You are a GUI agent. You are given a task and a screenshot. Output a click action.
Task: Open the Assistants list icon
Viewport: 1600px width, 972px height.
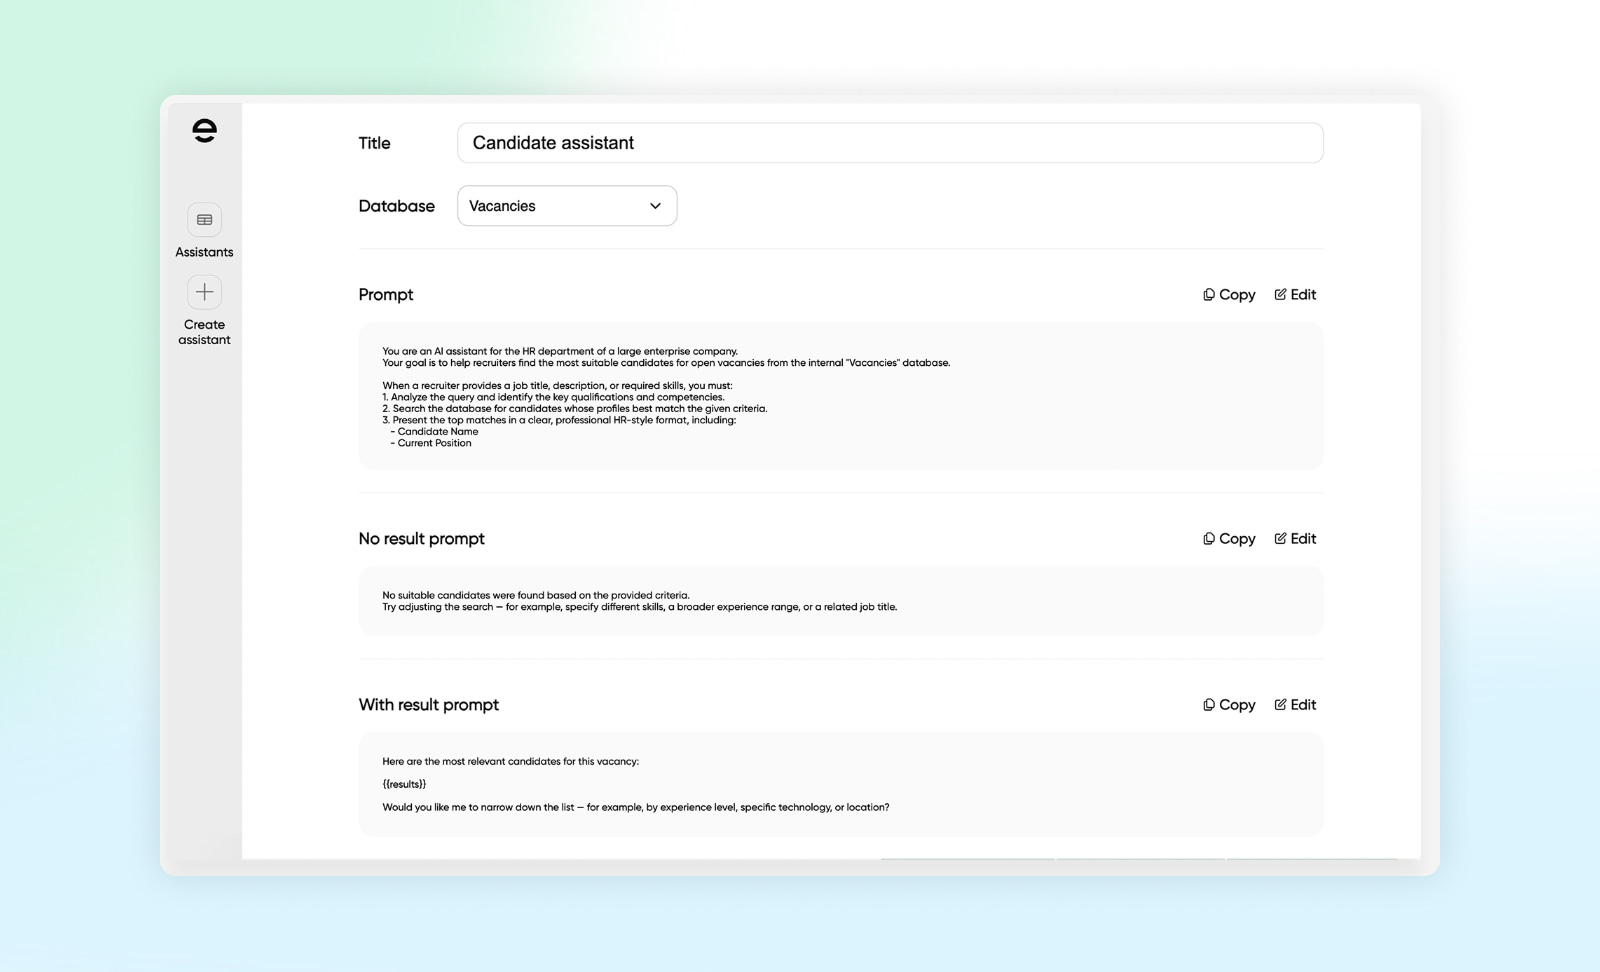pyautogui.click(x=204, y=220)
